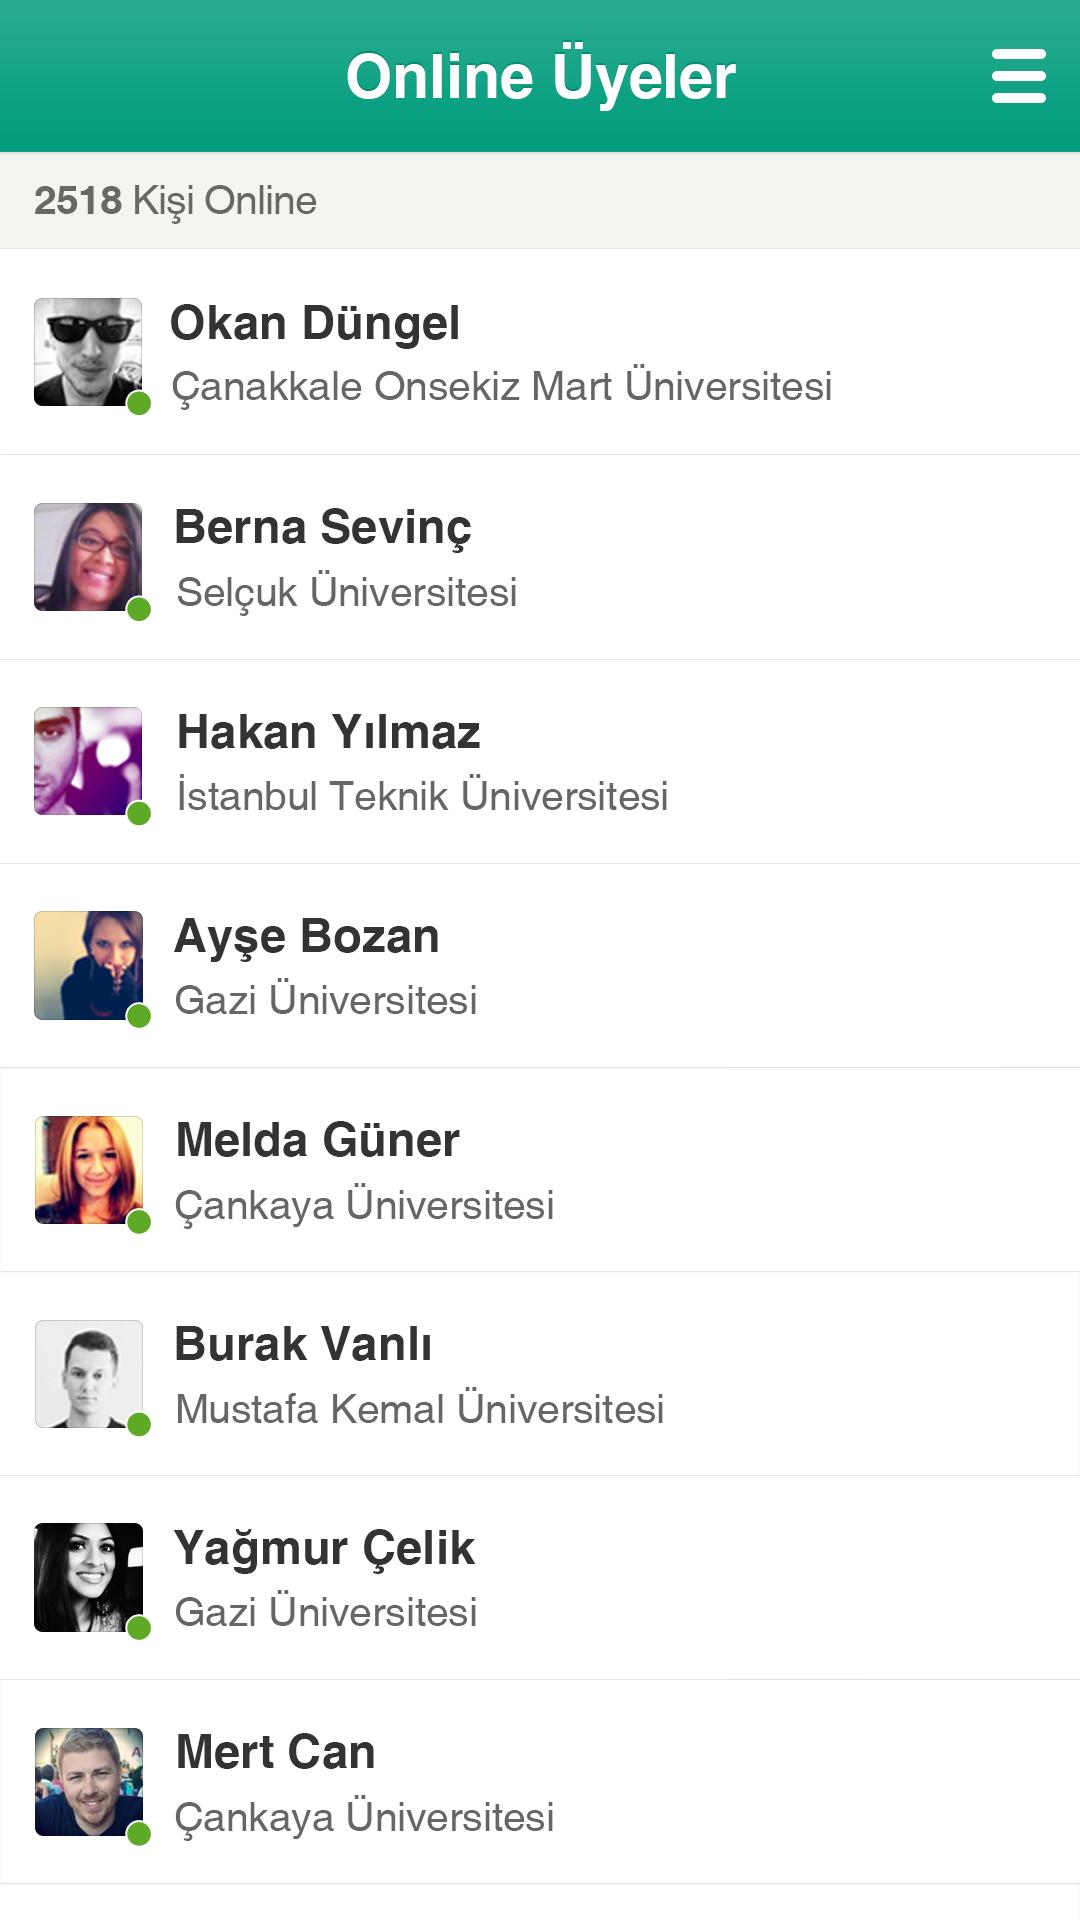The height and width of the screenshot is (1920, 1080).
Task: Tap Burak Vanlı's profile photo
Action: 88,1374
